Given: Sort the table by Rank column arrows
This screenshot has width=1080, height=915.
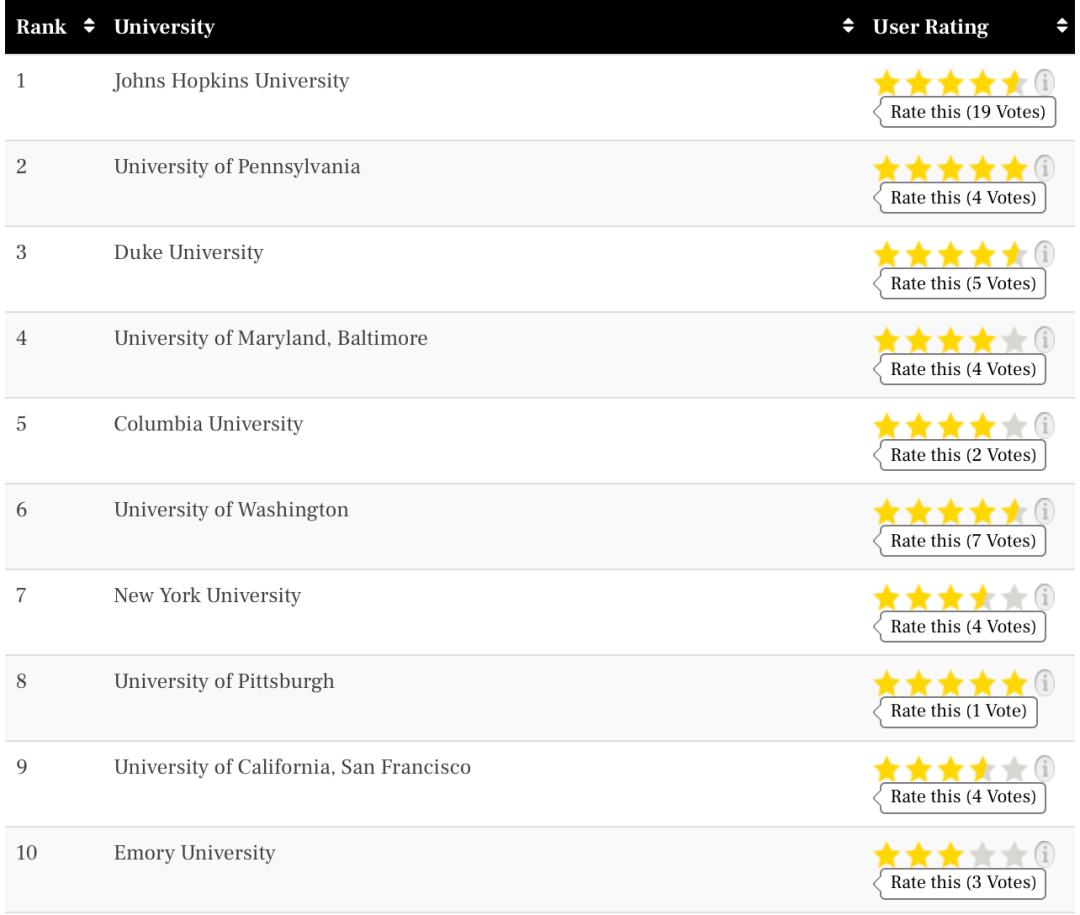Looking at the screenshot, I should tap(87, 27).
